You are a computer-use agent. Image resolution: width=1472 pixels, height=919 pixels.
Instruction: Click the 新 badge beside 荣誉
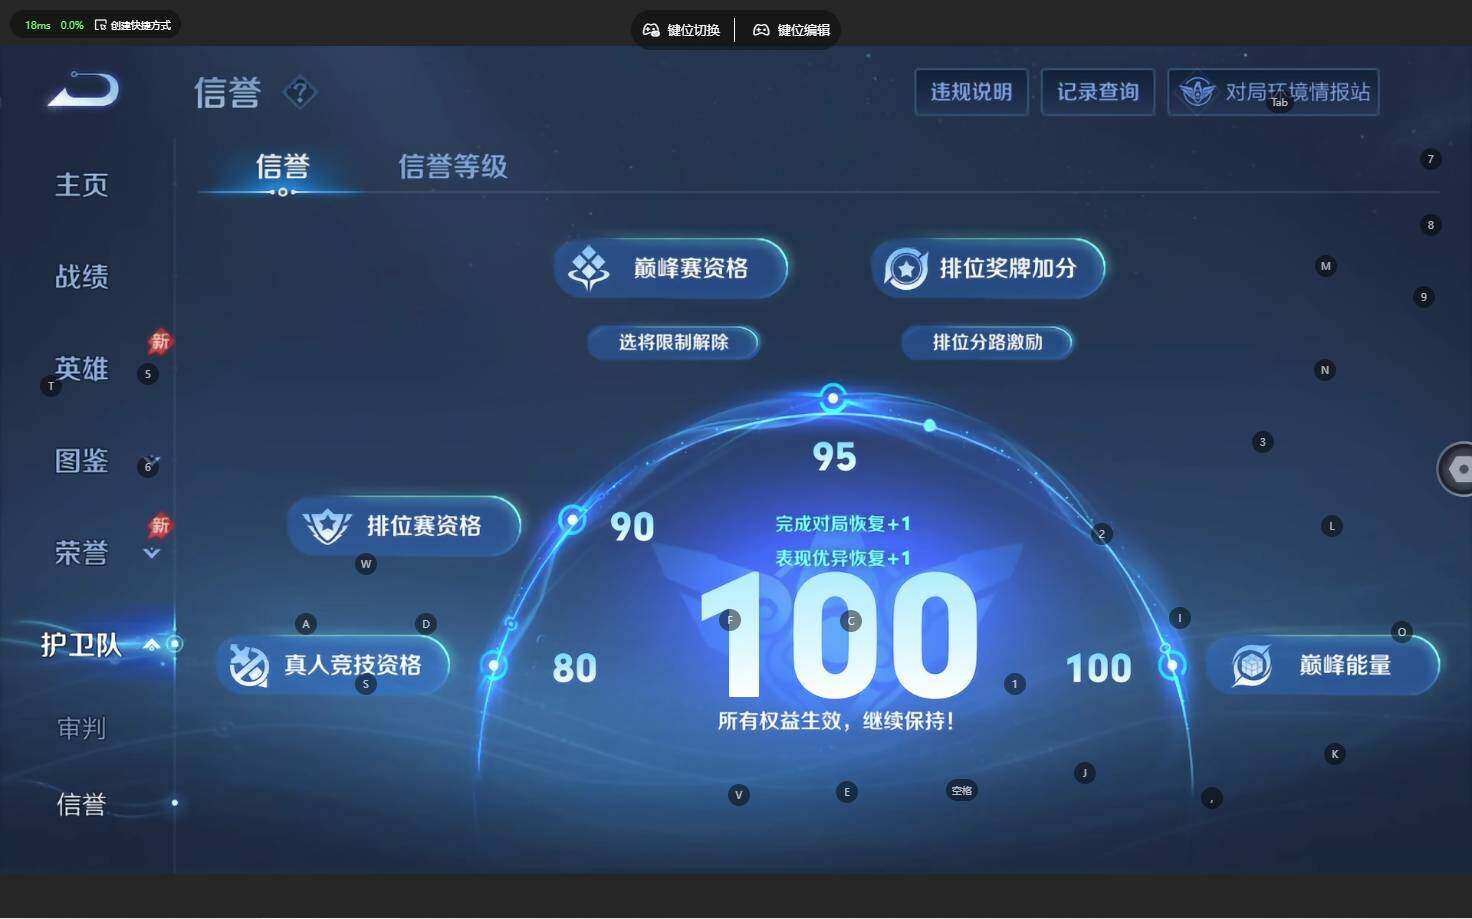coord(160,526)
